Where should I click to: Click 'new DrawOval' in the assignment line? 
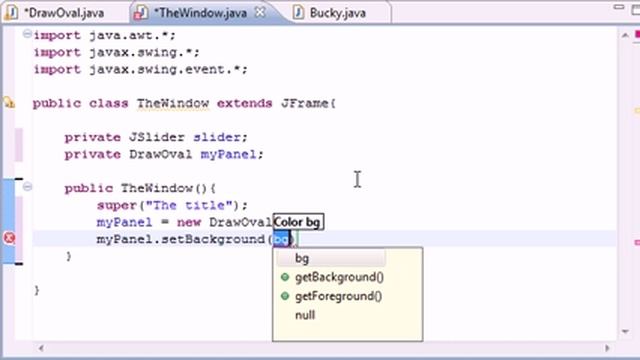(x=224, y=222)
